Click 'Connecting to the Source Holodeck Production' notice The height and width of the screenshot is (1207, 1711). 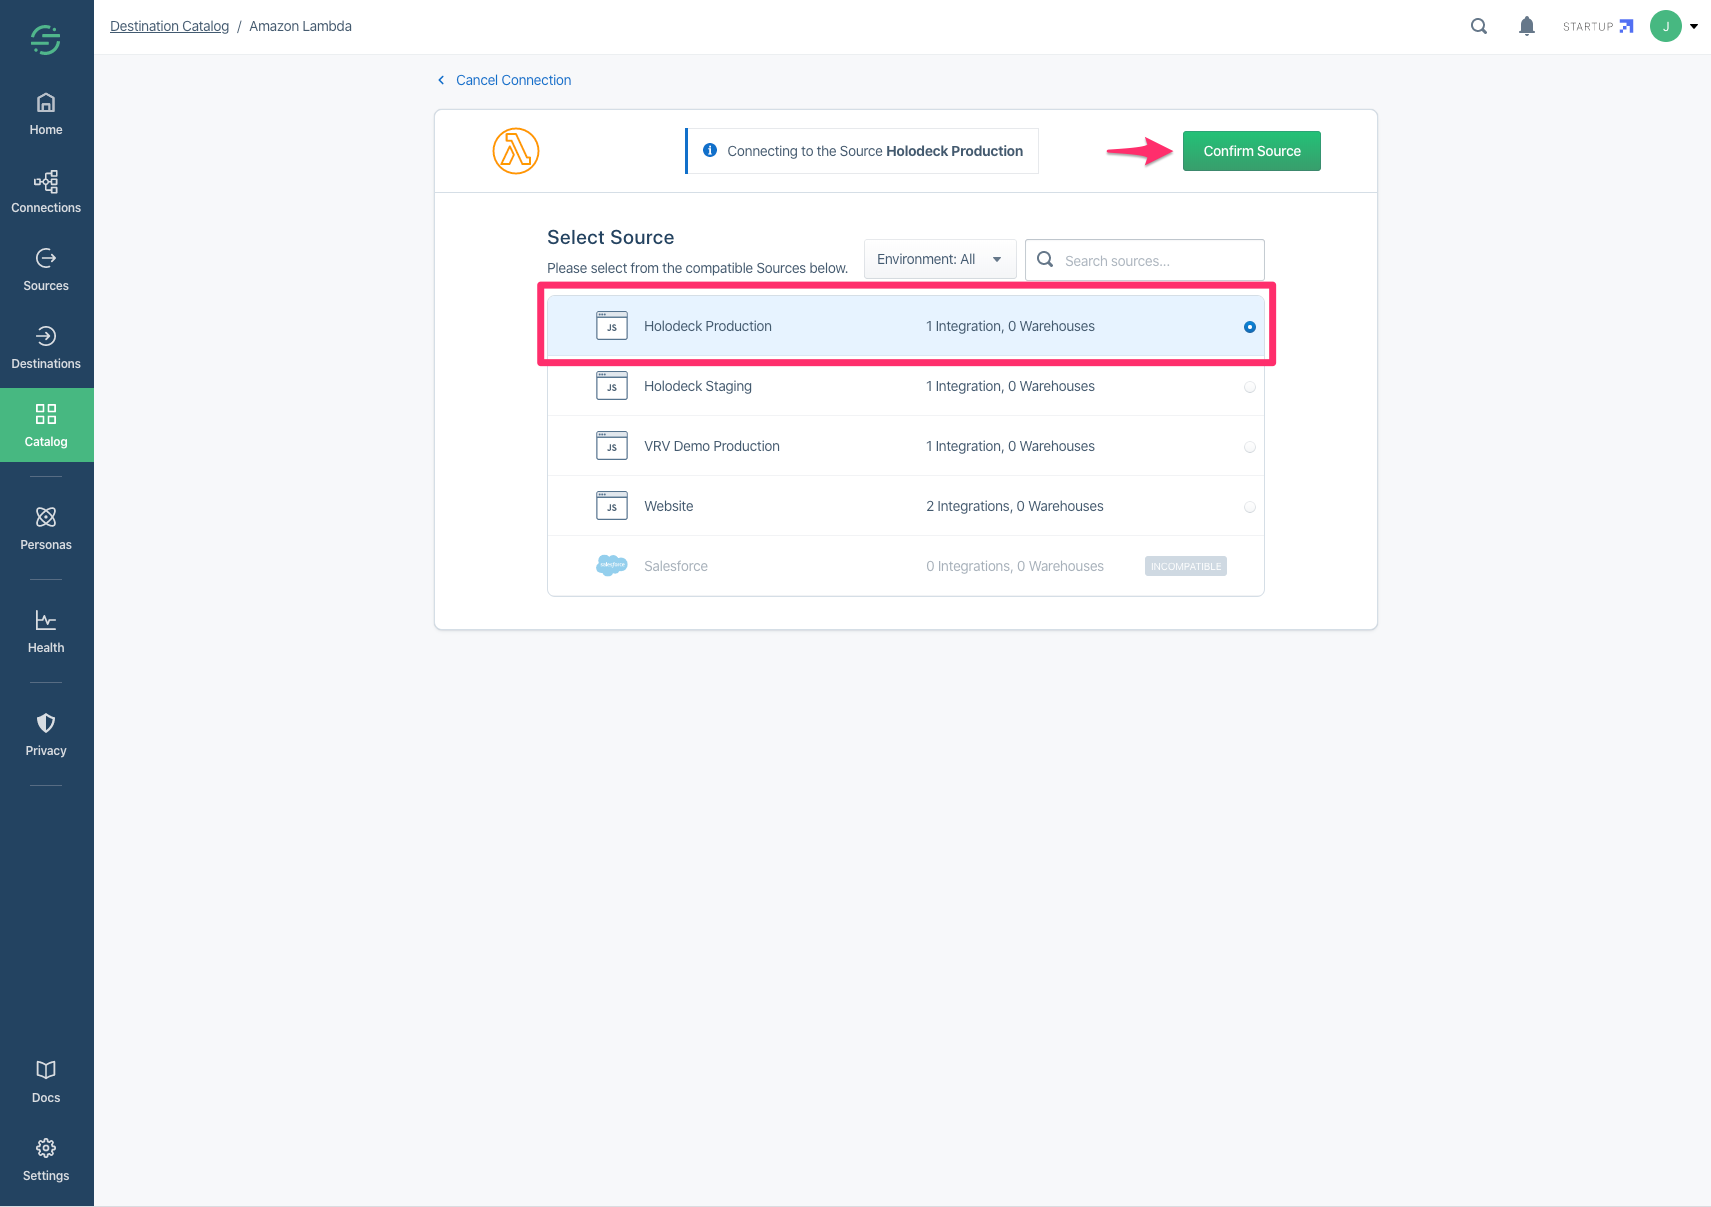862,151
